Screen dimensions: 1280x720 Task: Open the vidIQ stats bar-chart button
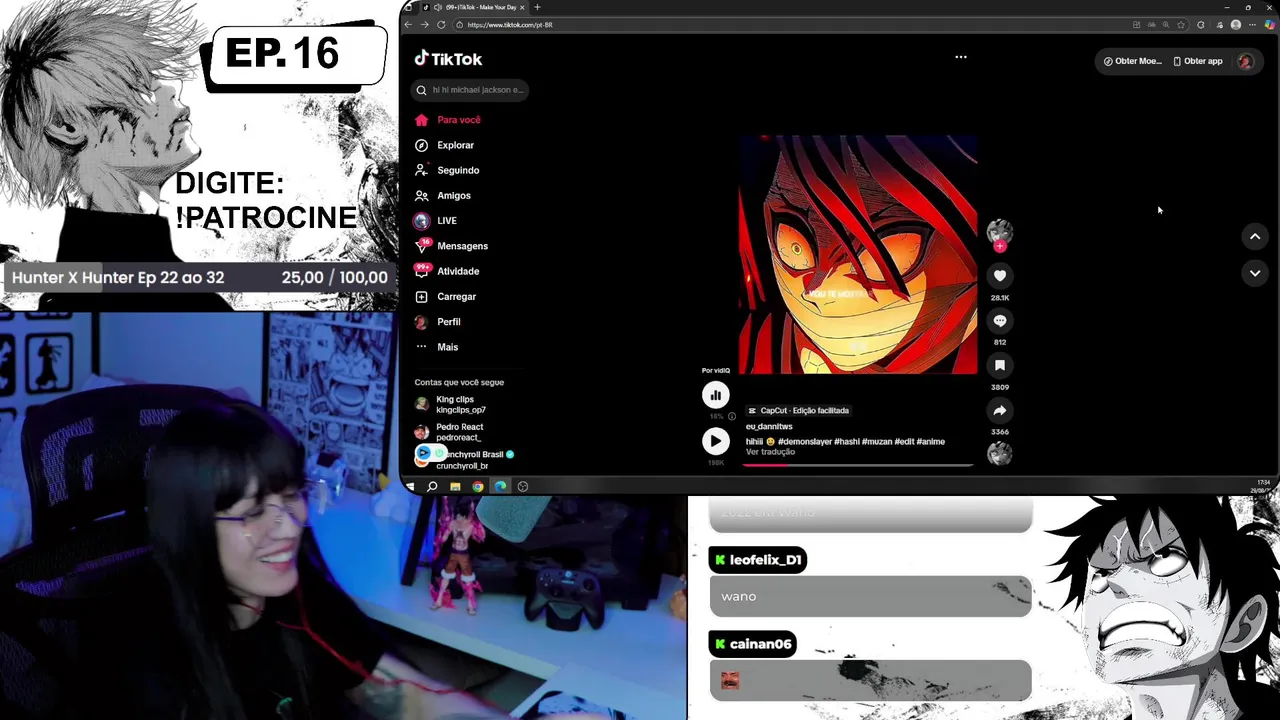coord(715,395)
